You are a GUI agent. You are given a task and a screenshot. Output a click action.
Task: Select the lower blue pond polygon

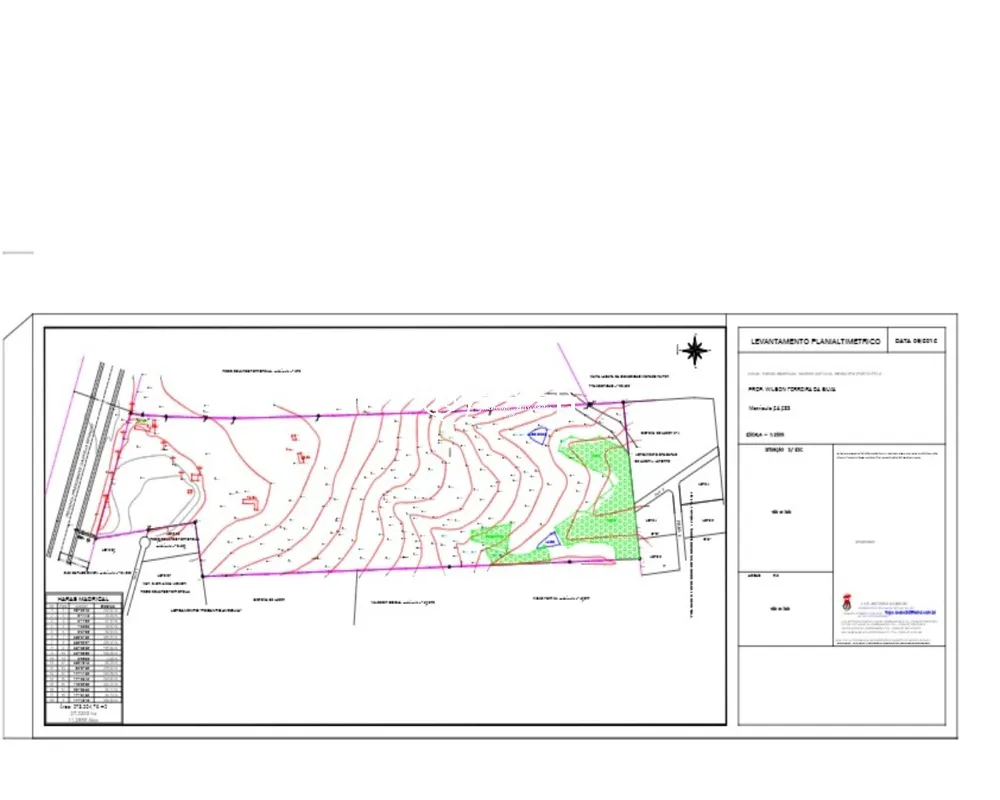(549, 542)
